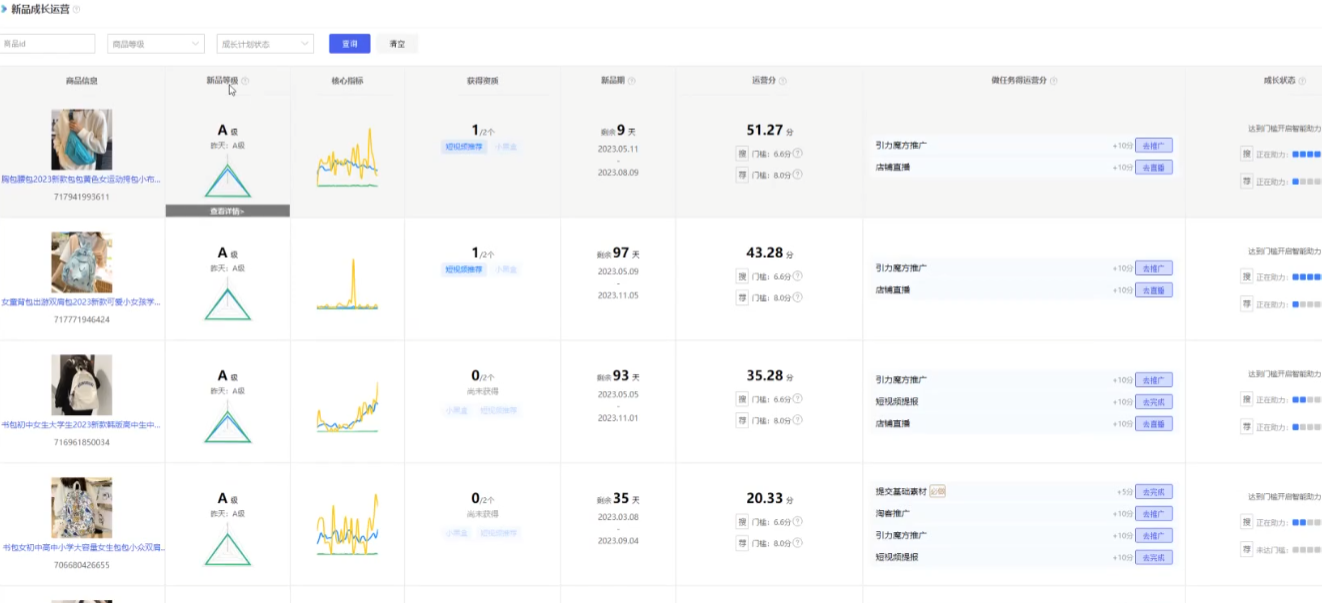1322x603 pixels.
Task: Click the 清空 button
Action: pos(397,44)
